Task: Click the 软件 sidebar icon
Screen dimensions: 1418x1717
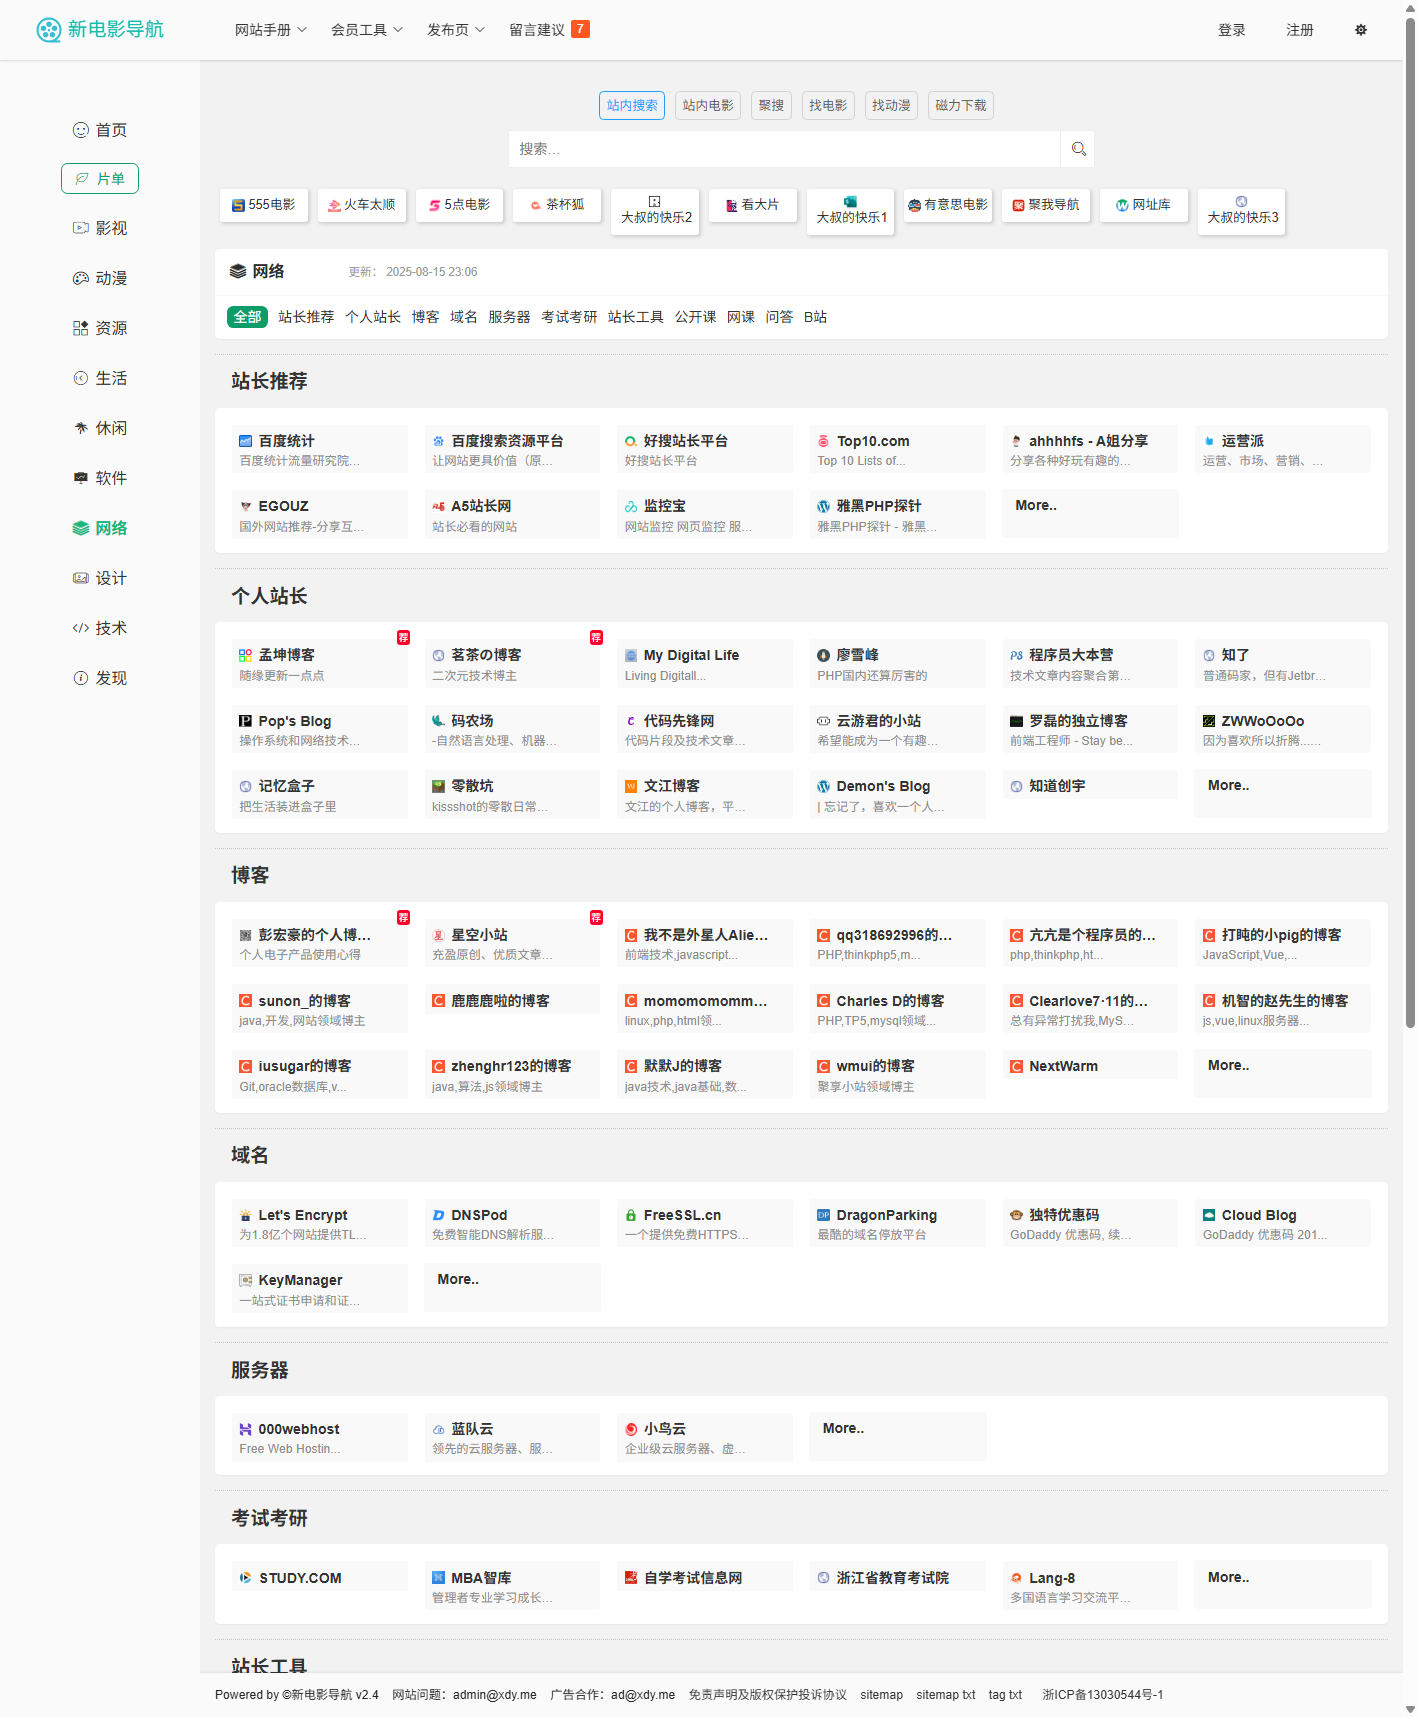Action: [x=81, y=478]
